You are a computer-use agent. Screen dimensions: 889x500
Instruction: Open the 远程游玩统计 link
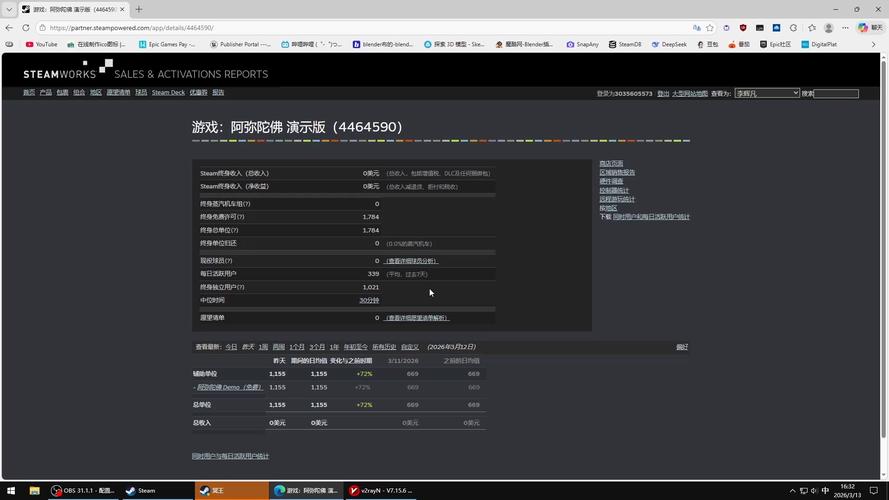click(x=617, y=200)
